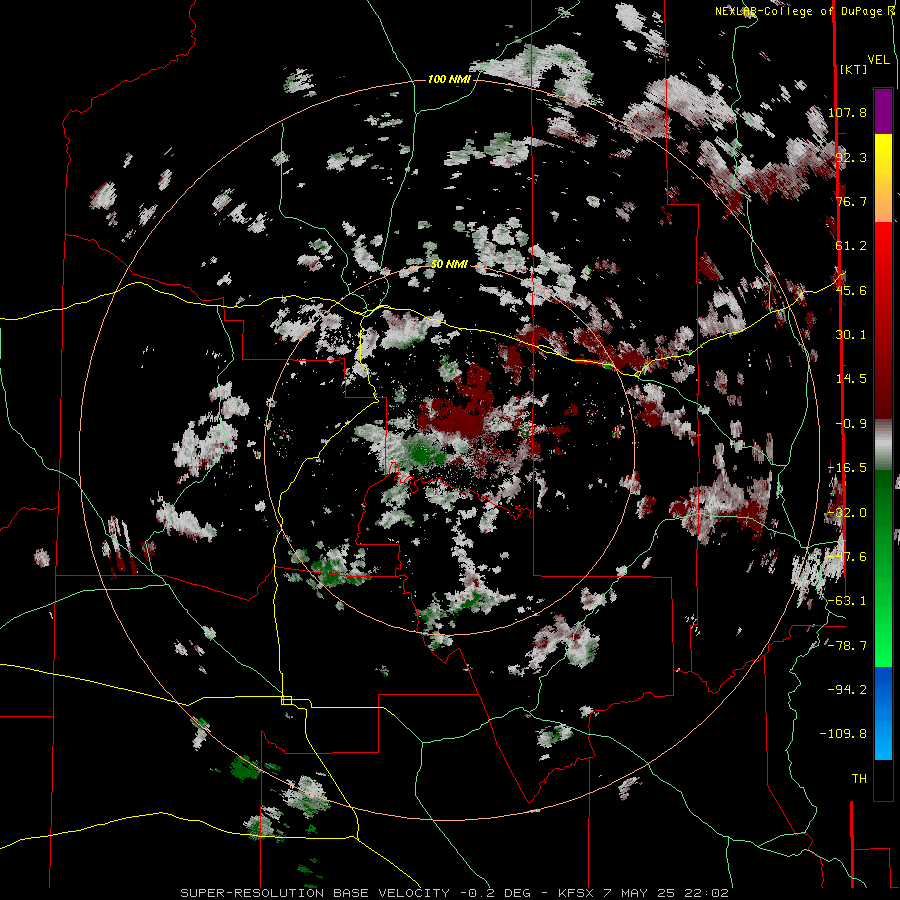Viewport: 900px width, 900px height.
Task: Click the [KT] units label
Action: click(853, 69)
